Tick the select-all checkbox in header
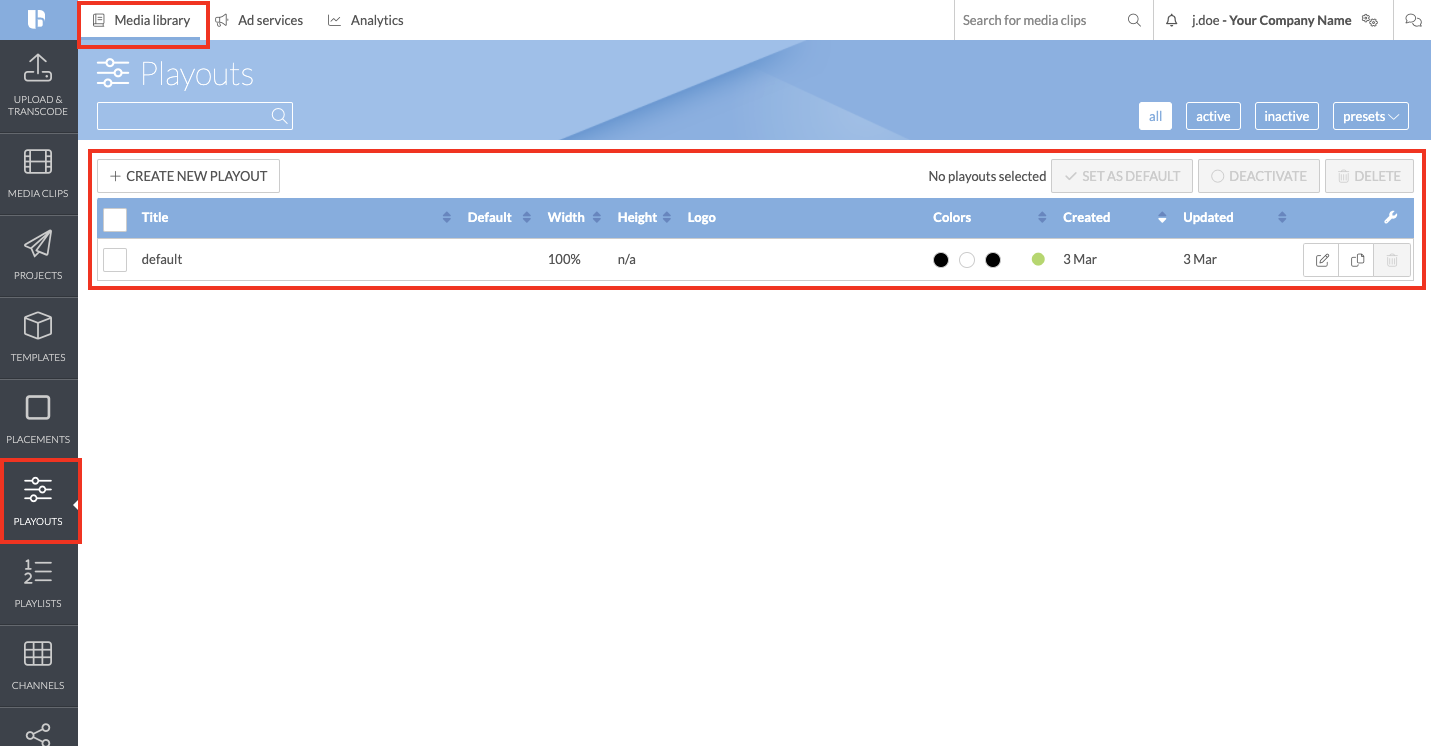 115,219
